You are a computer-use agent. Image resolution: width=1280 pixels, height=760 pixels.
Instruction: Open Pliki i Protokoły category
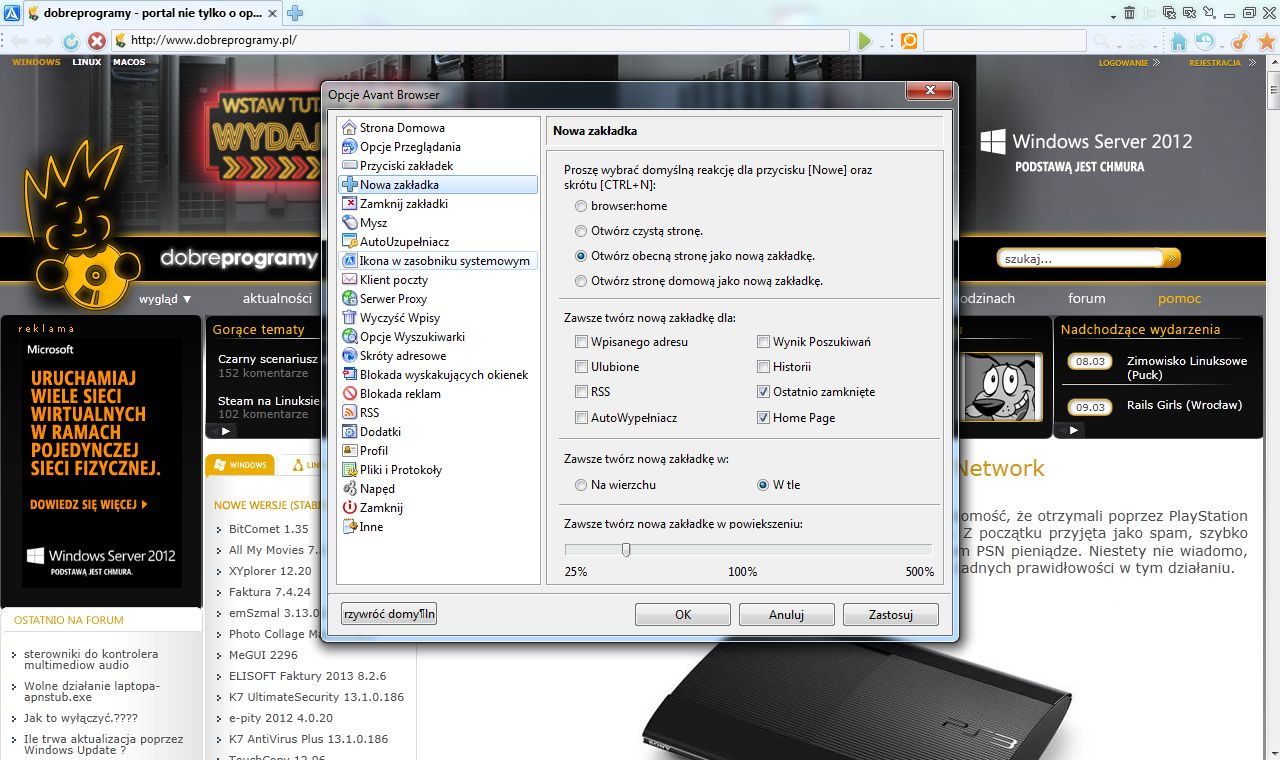tap(400, 470)
